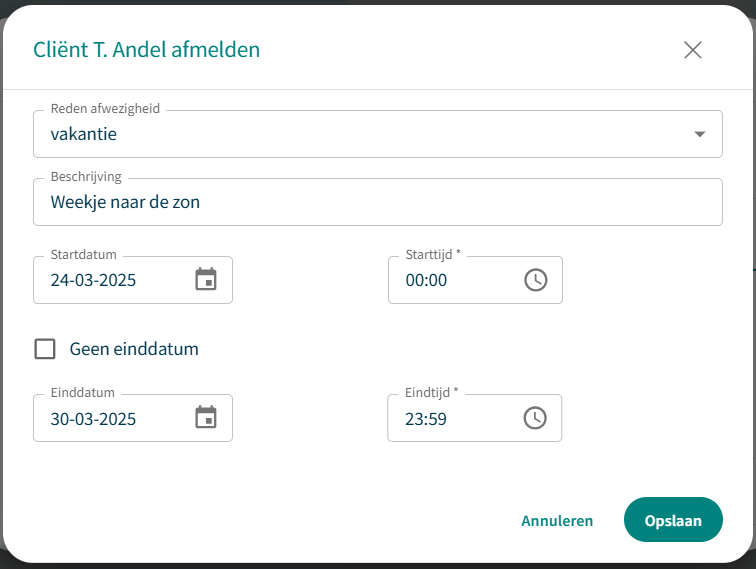Image resolution: width=756 pixels, height=569 pixels.
Task: Close the Cliënt afmelden dialog with X
Action: [692, 50]
